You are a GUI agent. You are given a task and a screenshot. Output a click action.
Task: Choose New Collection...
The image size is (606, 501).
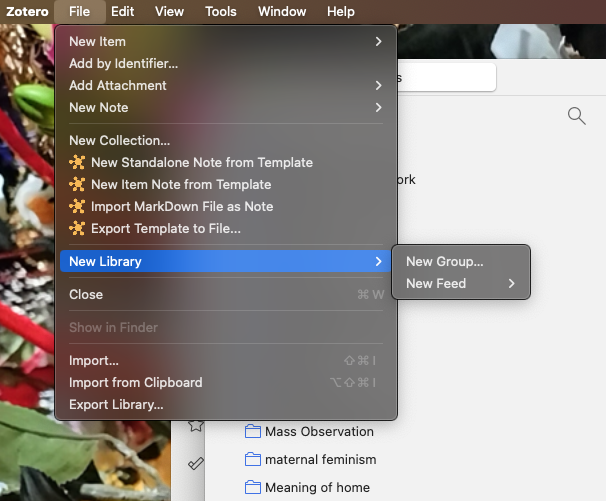[225, 140]
